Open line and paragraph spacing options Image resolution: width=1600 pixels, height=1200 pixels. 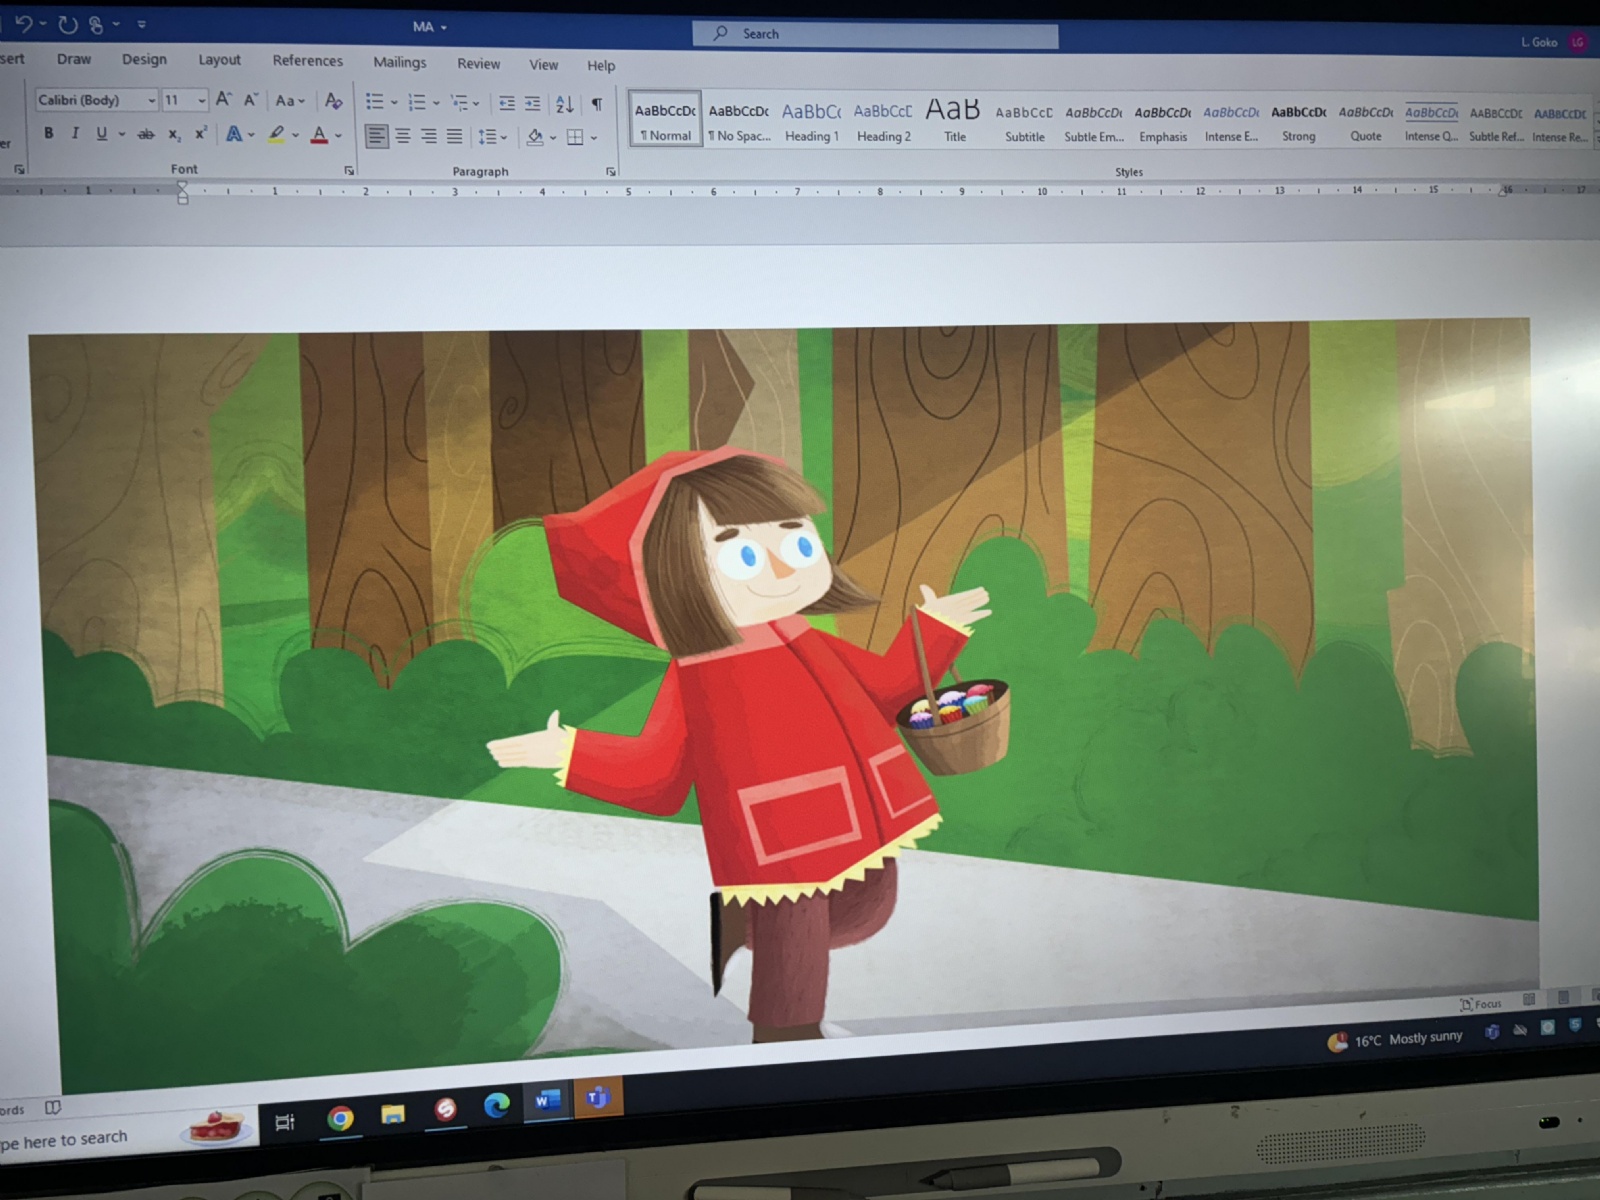click(492, 137)
